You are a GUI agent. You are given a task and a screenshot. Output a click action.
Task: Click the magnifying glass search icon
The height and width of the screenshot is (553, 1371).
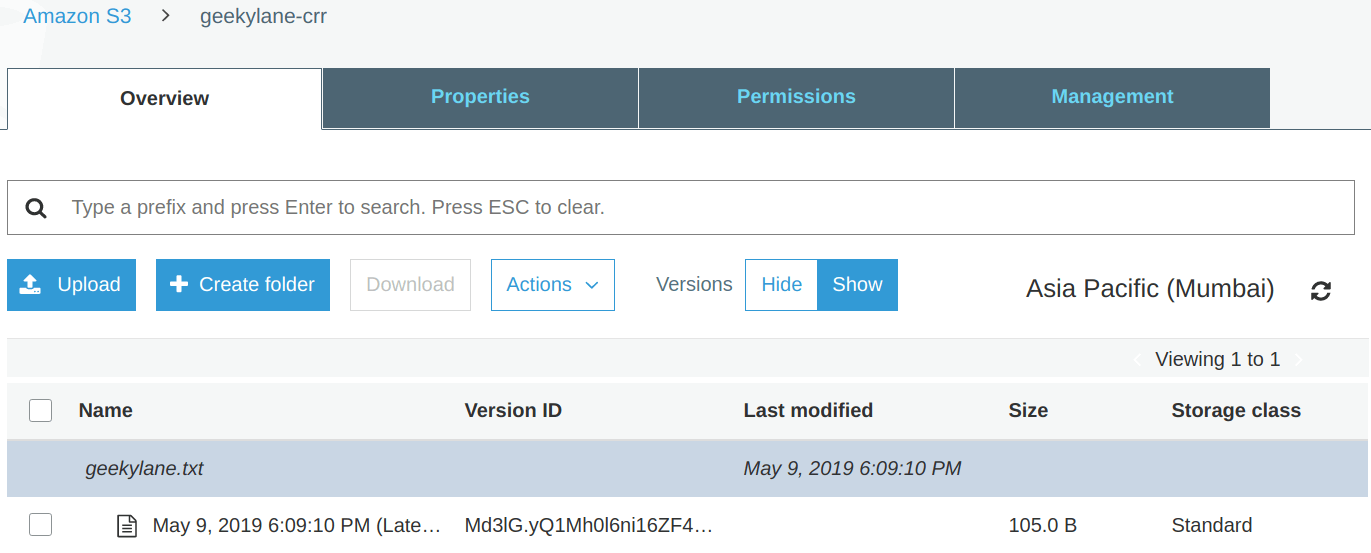click(x=36, y=208)
